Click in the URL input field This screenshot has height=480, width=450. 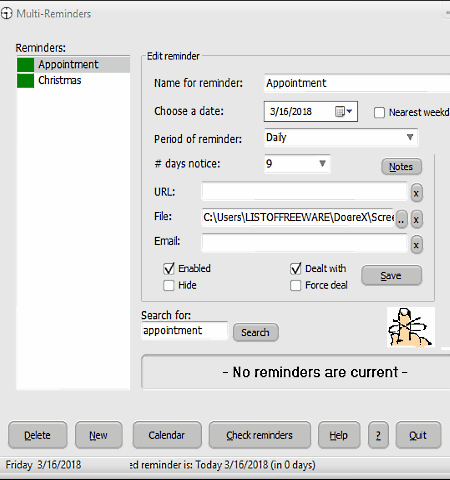click(304, 192)
